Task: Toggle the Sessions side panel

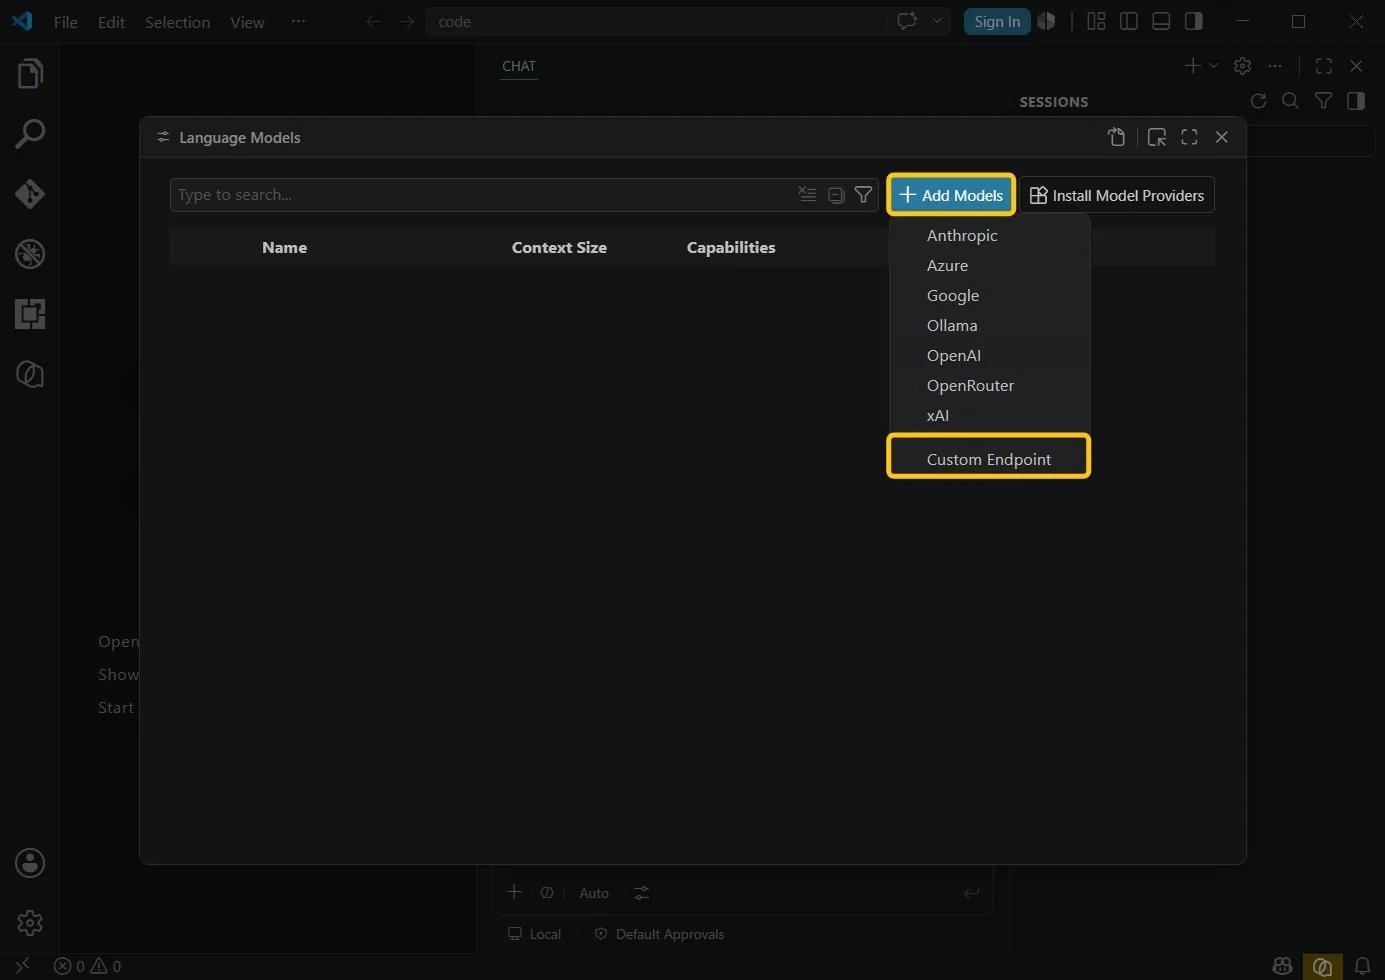Action: (x=1356, y=100)
